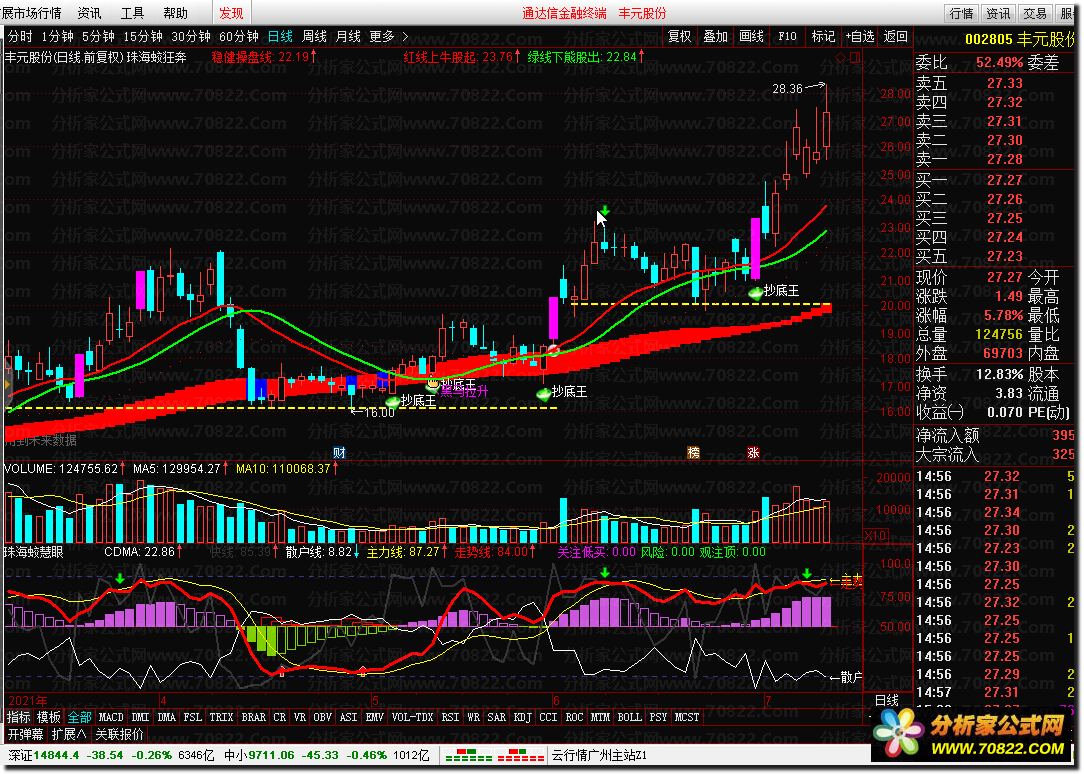
Task: Select the ROC indicator
Action: click(x=574, y=717)
